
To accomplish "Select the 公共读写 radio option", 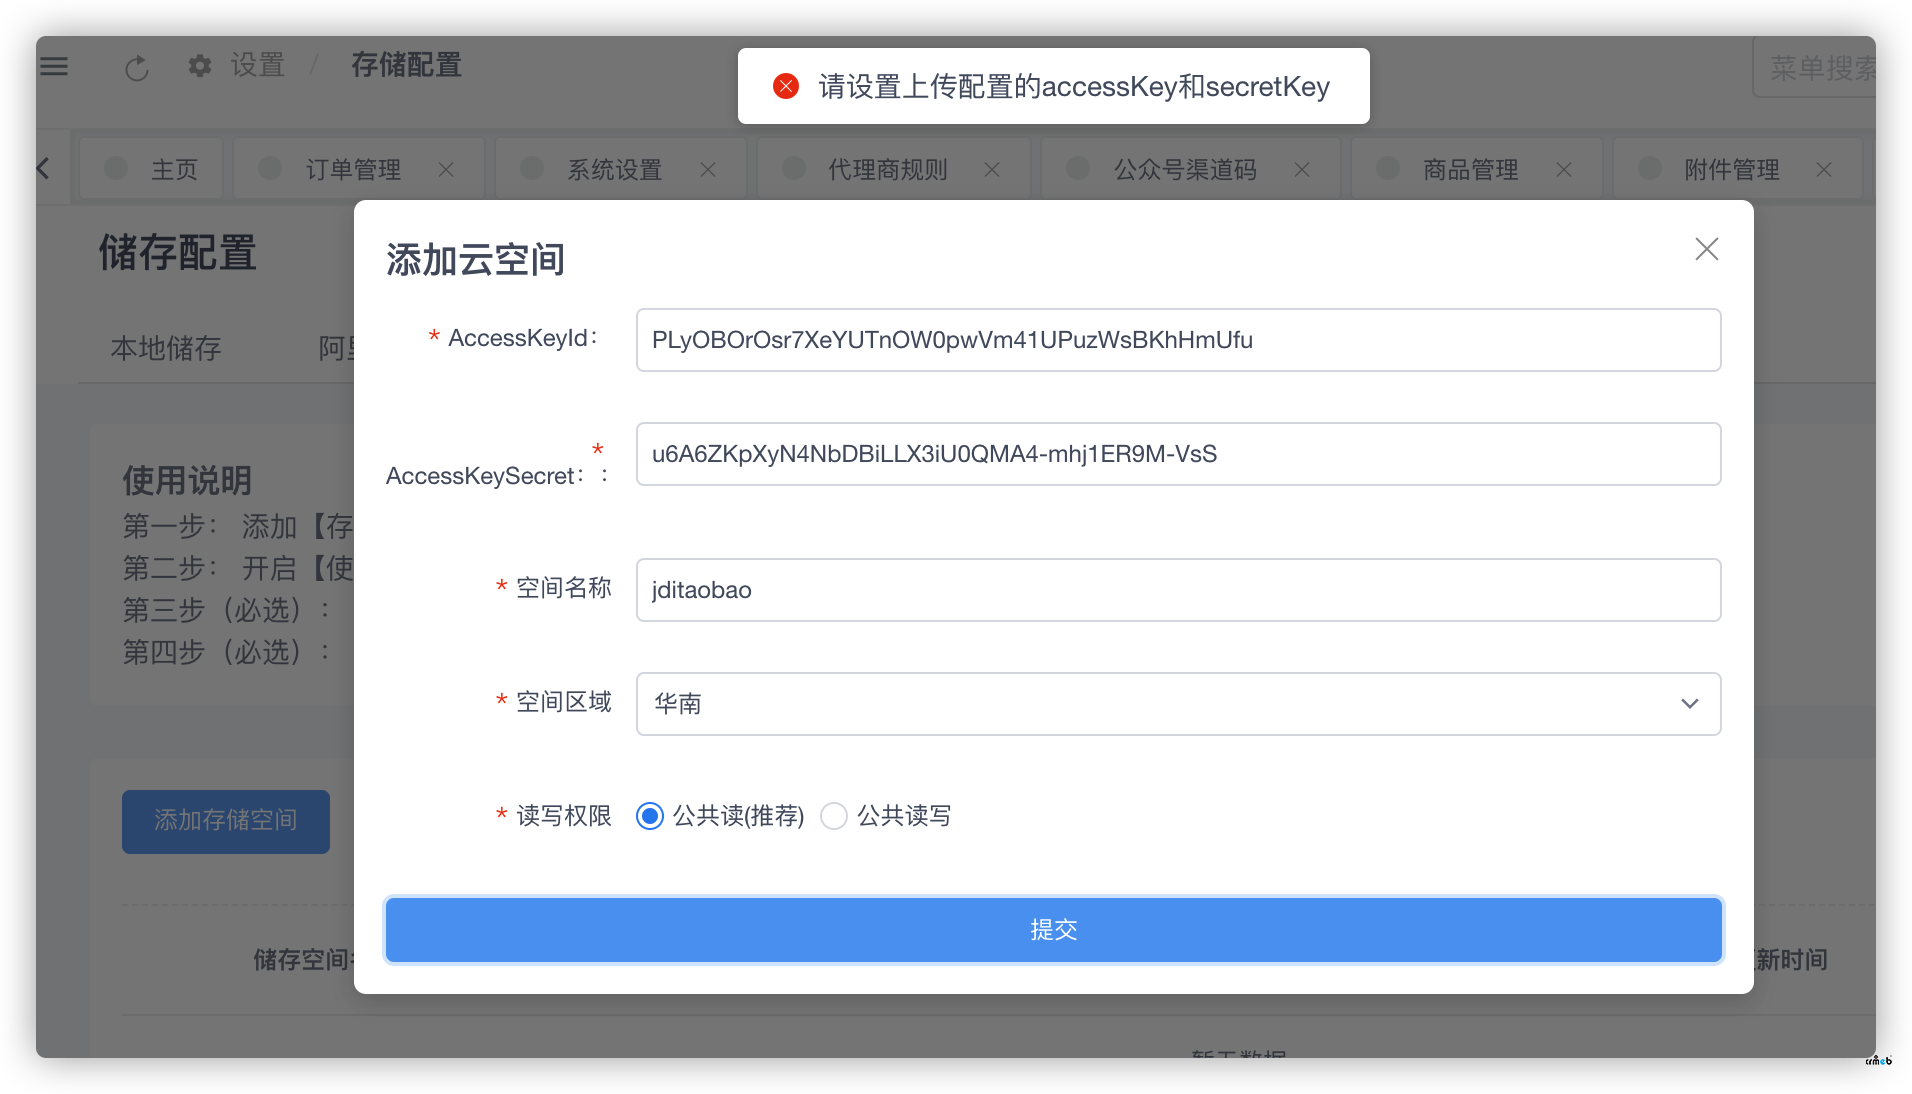I will (834, 817).
